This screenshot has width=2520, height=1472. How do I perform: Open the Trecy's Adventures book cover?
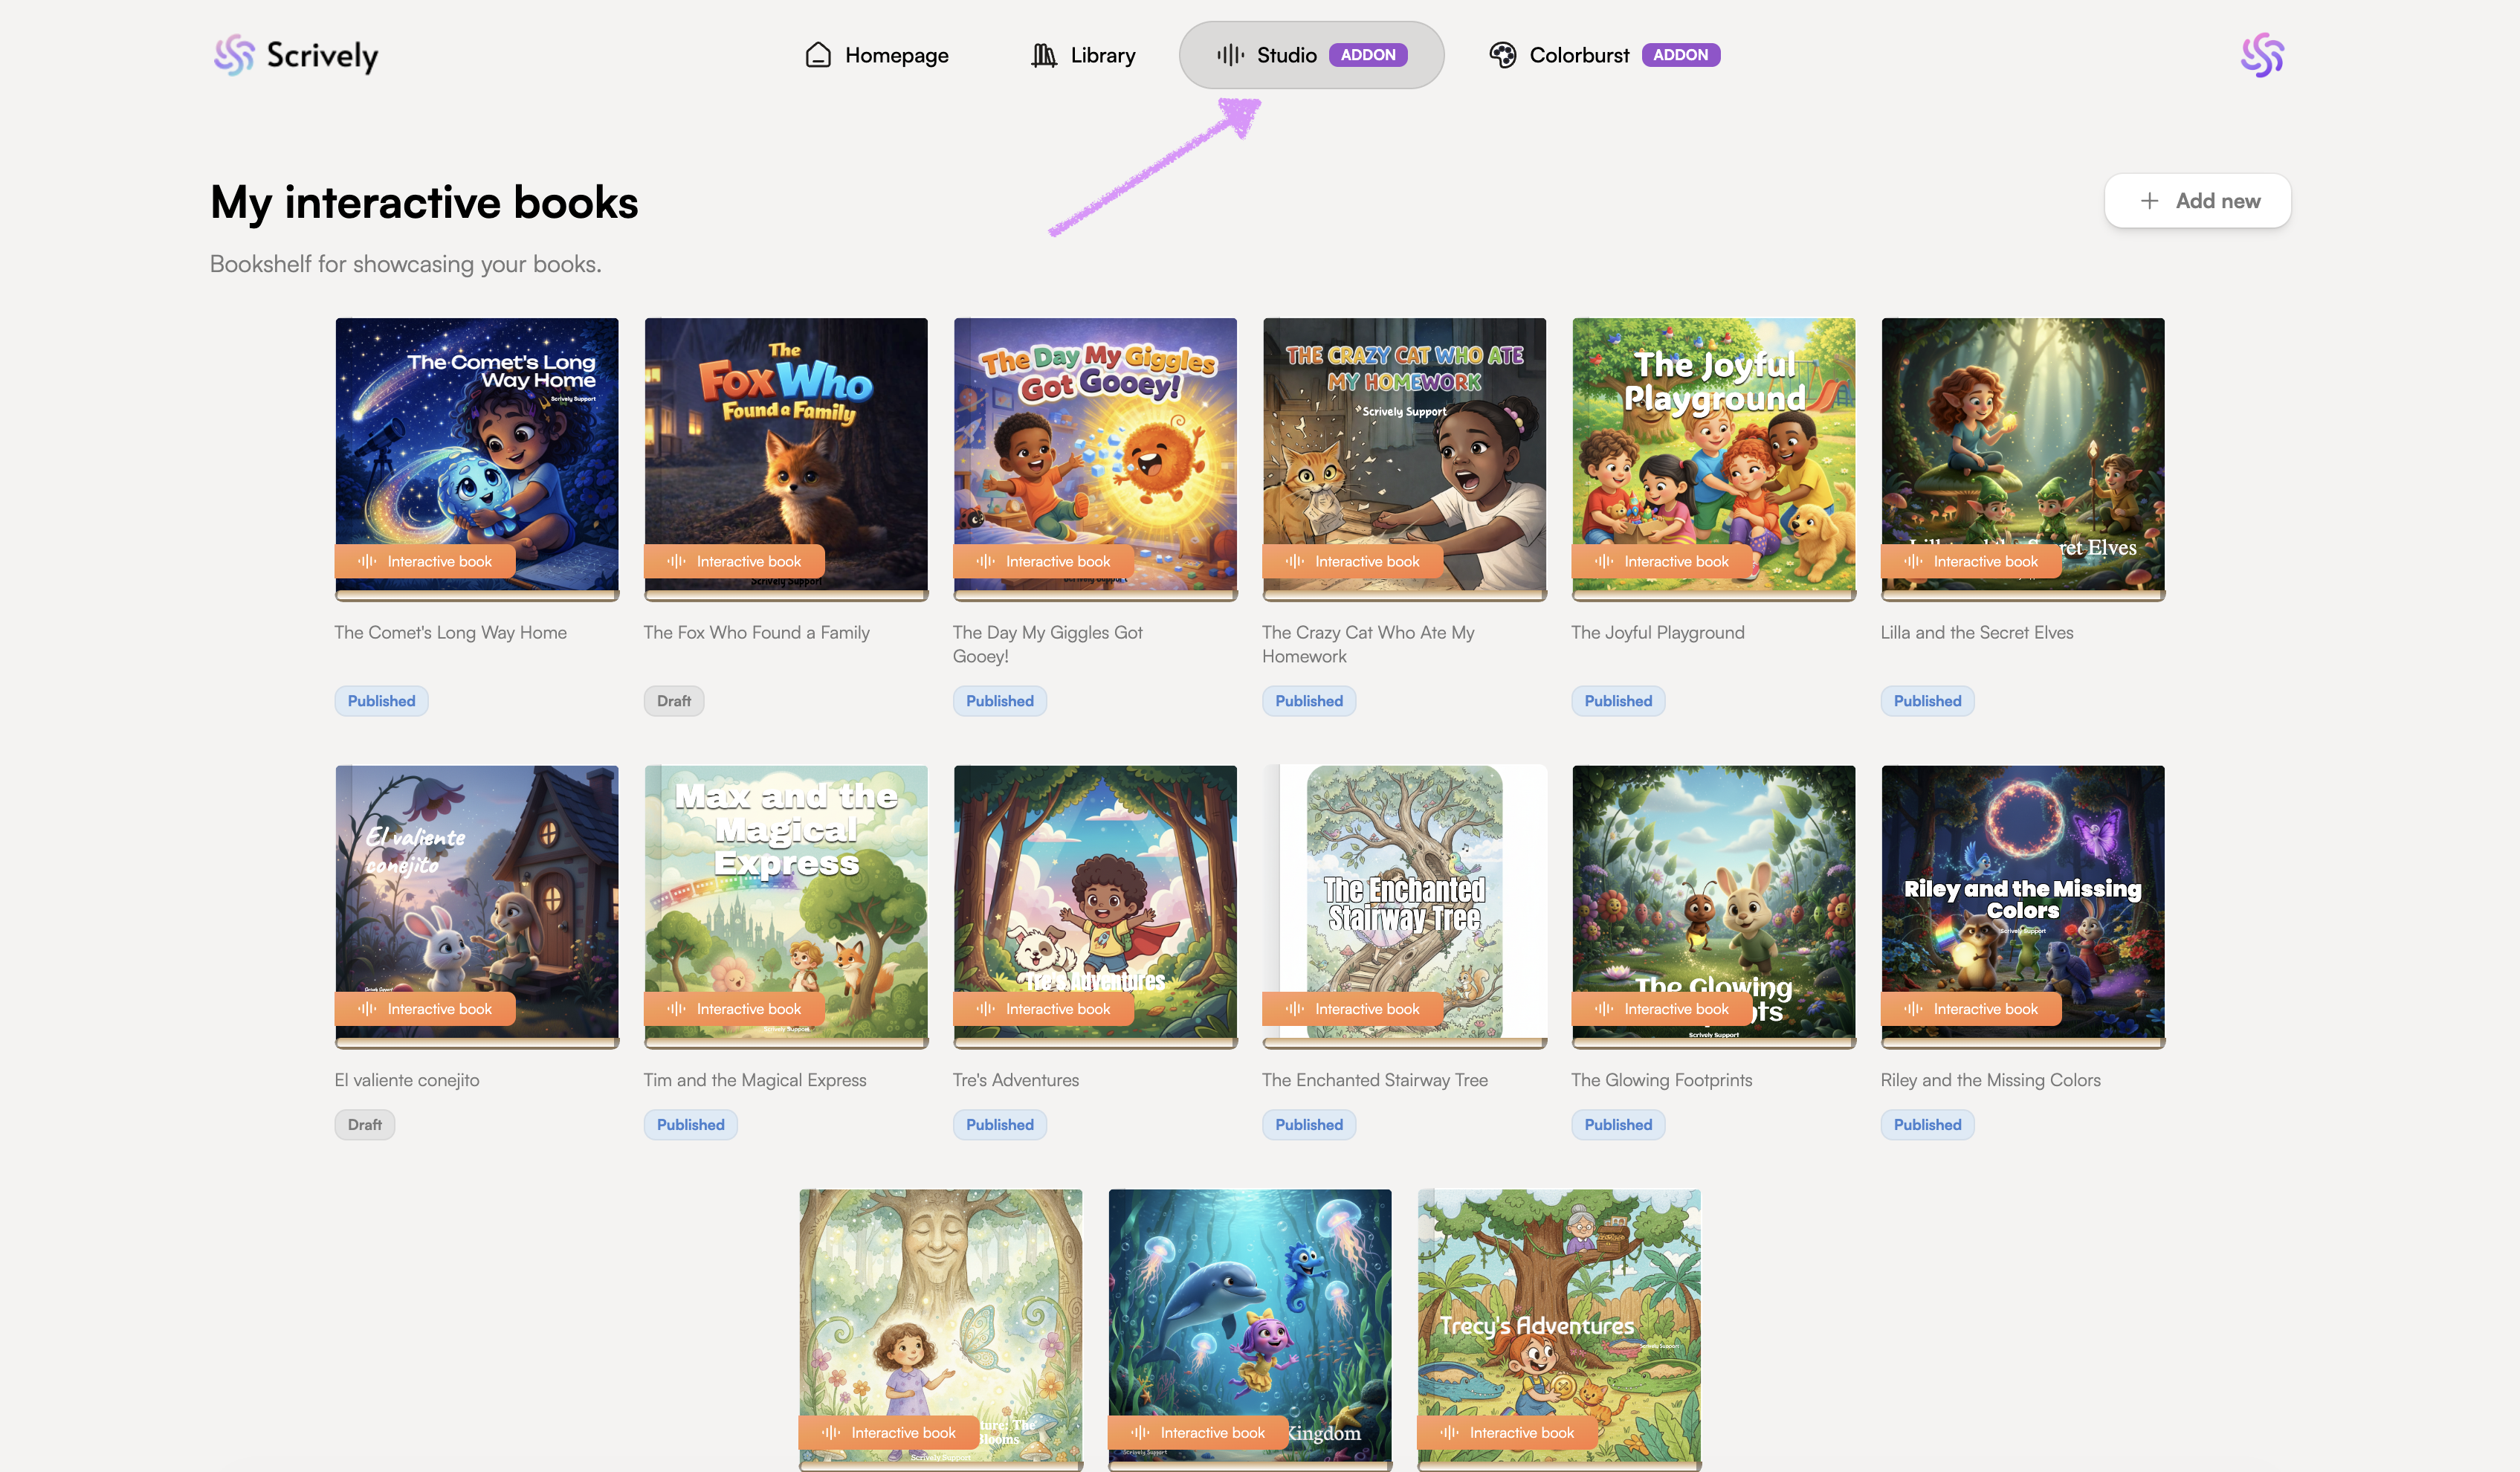[1558, 1310]
